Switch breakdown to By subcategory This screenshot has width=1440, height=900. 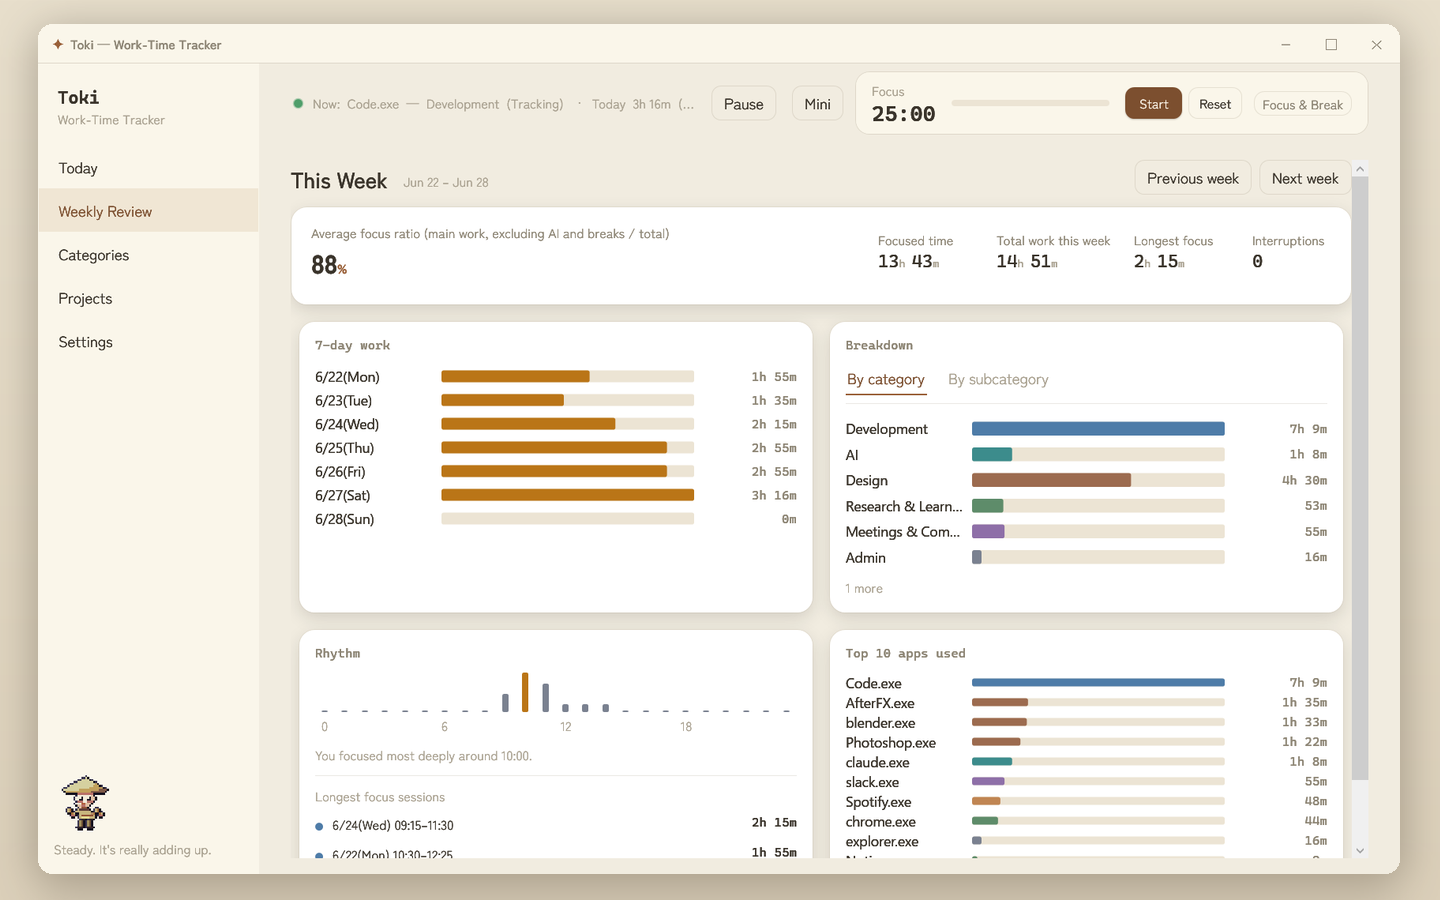tap(998, 380)
